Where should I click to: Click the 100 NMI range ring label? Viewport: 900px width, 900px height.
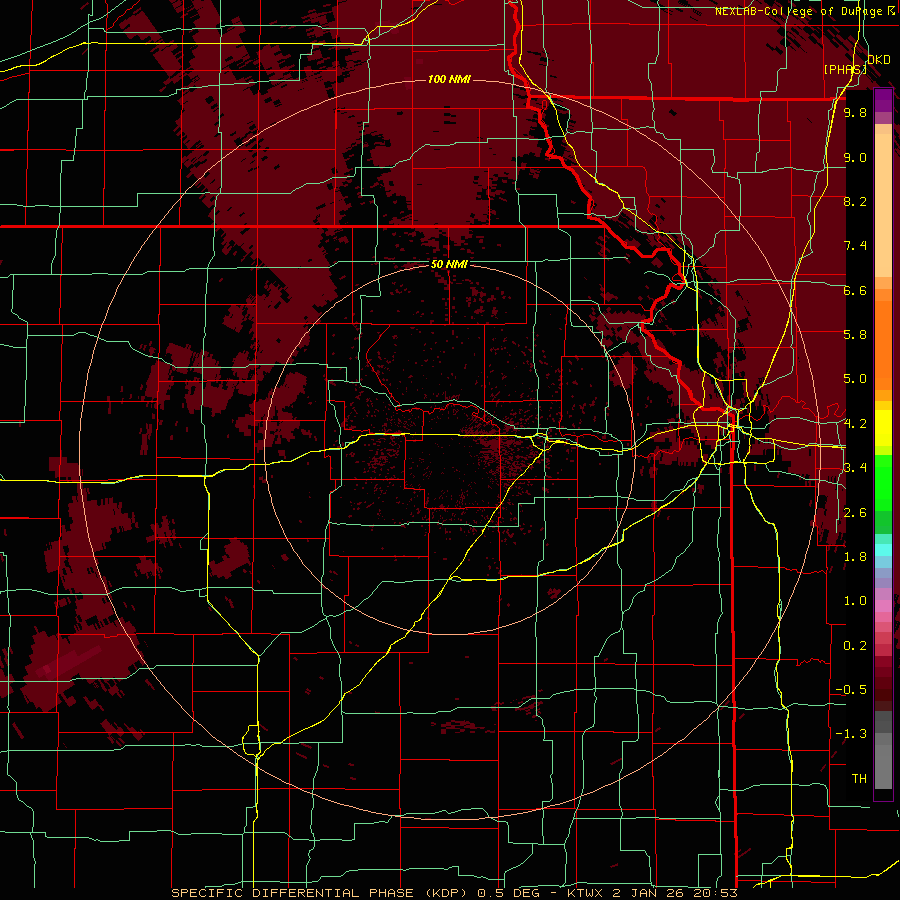coord(449,79)
